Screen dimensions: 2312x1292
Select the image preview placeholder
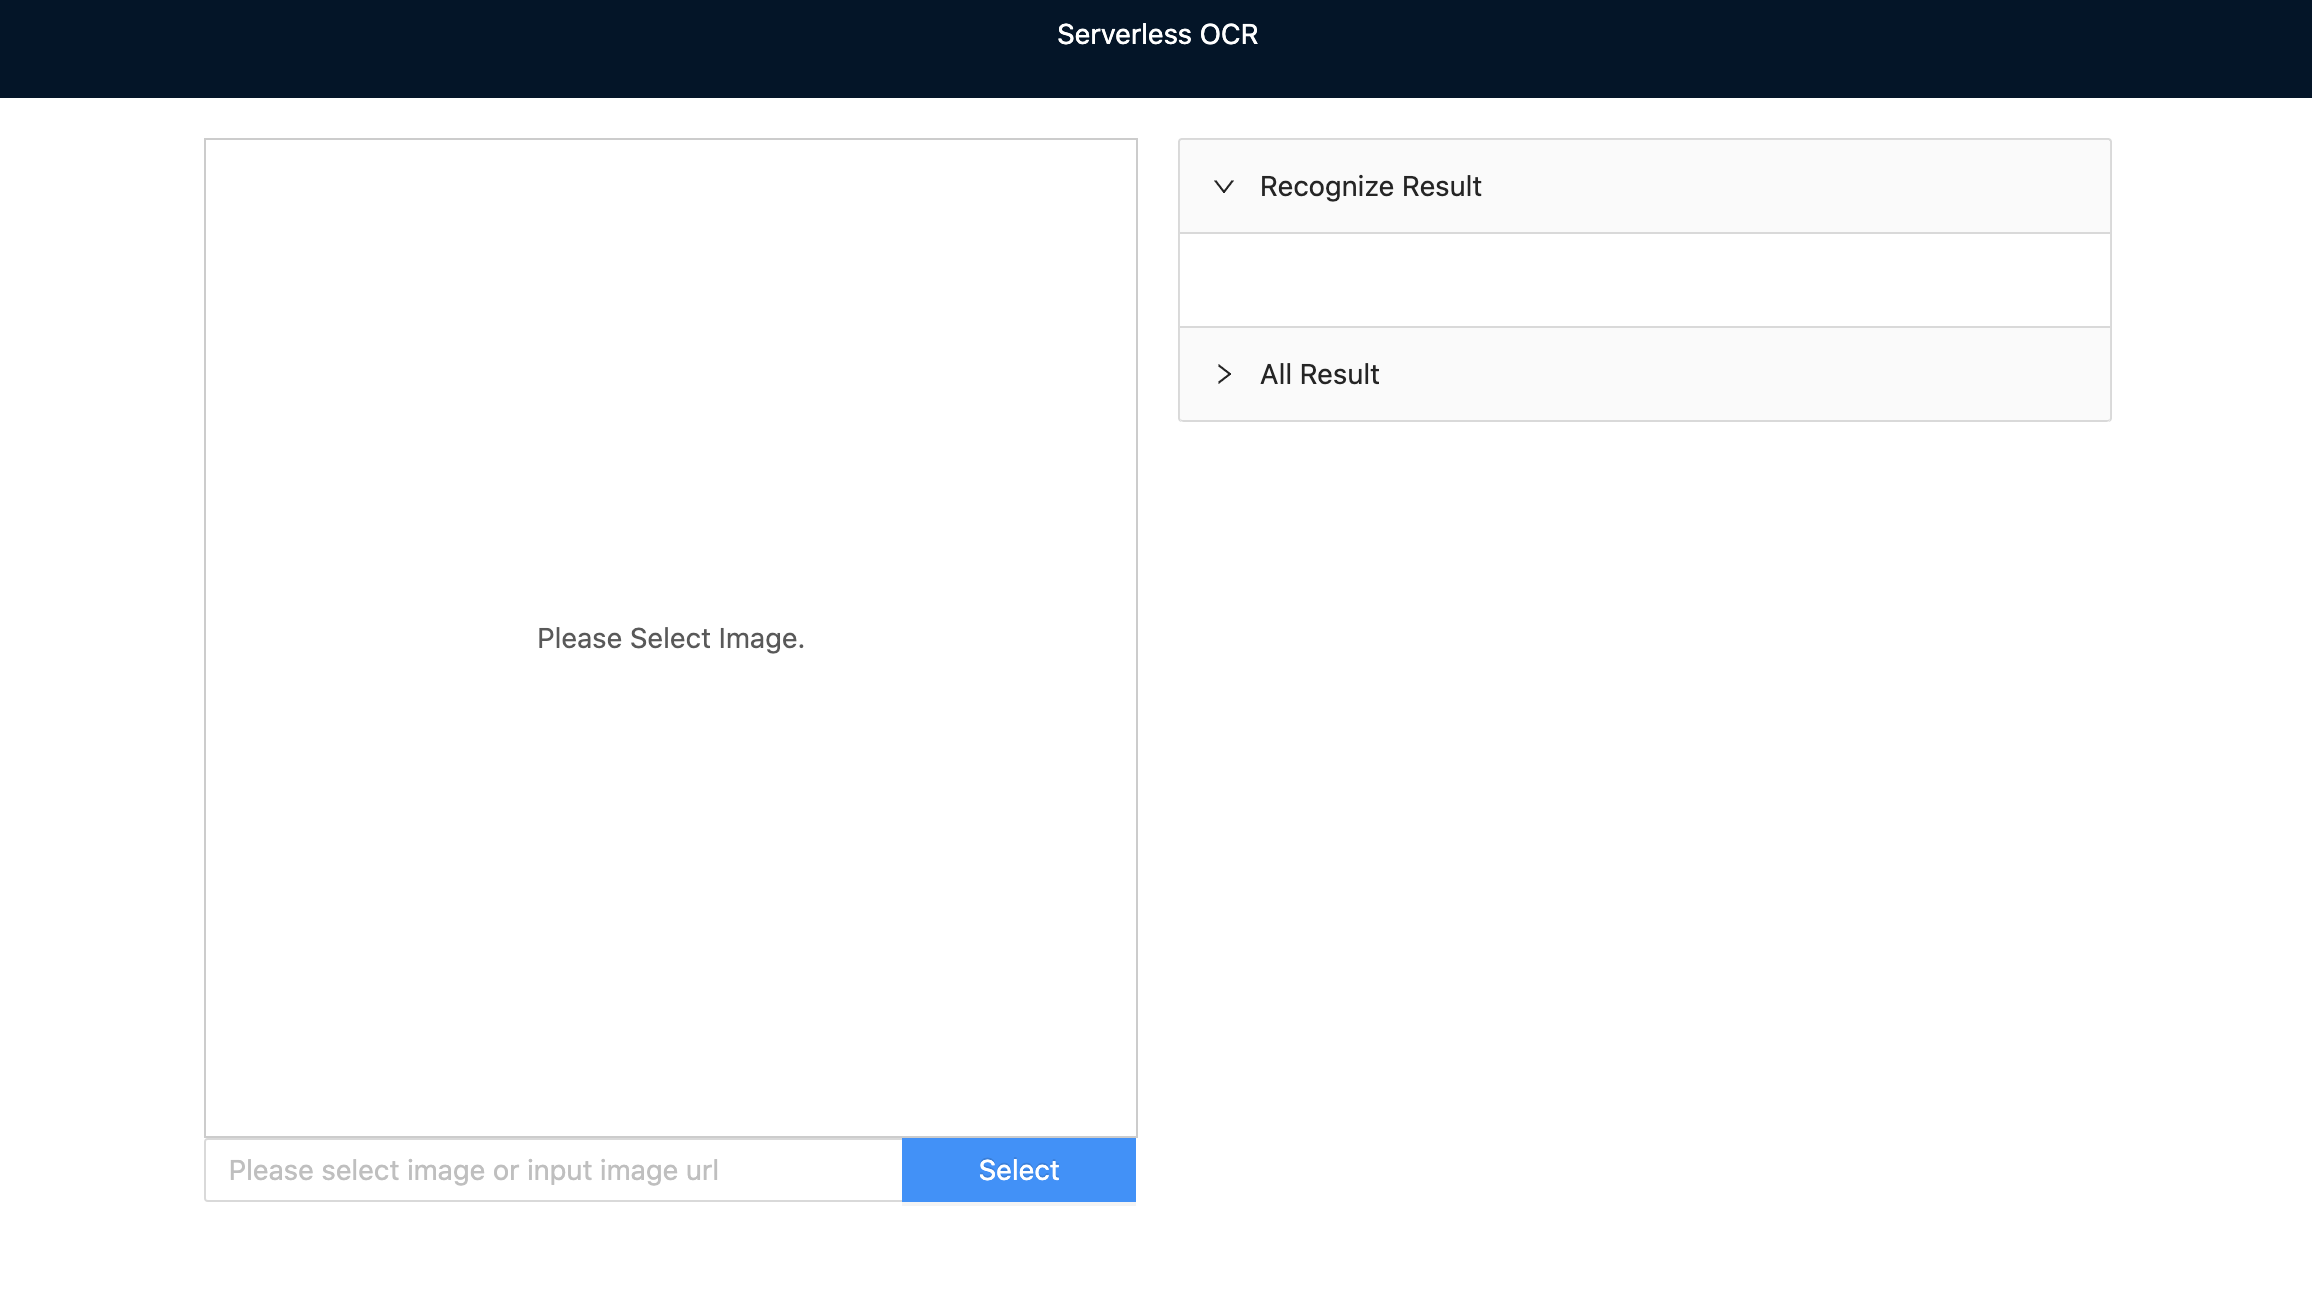coord(670,638)
